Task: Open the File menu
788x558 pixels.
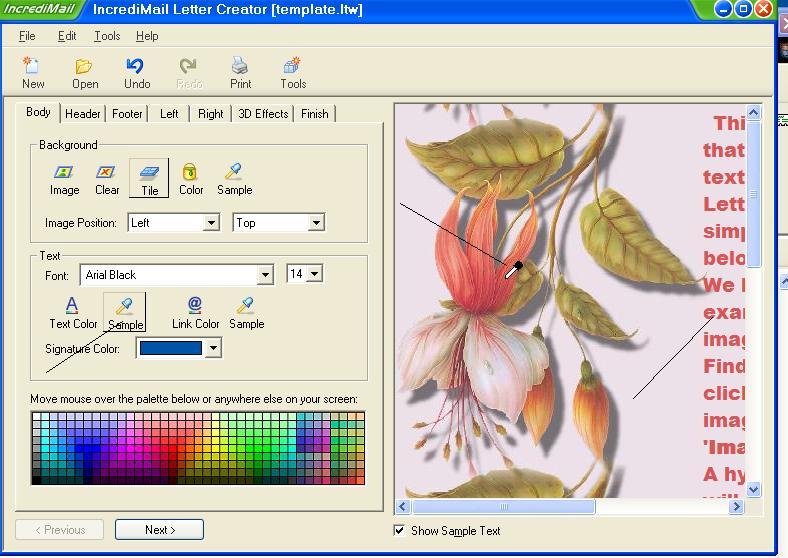Action: (x=27, y=36)
